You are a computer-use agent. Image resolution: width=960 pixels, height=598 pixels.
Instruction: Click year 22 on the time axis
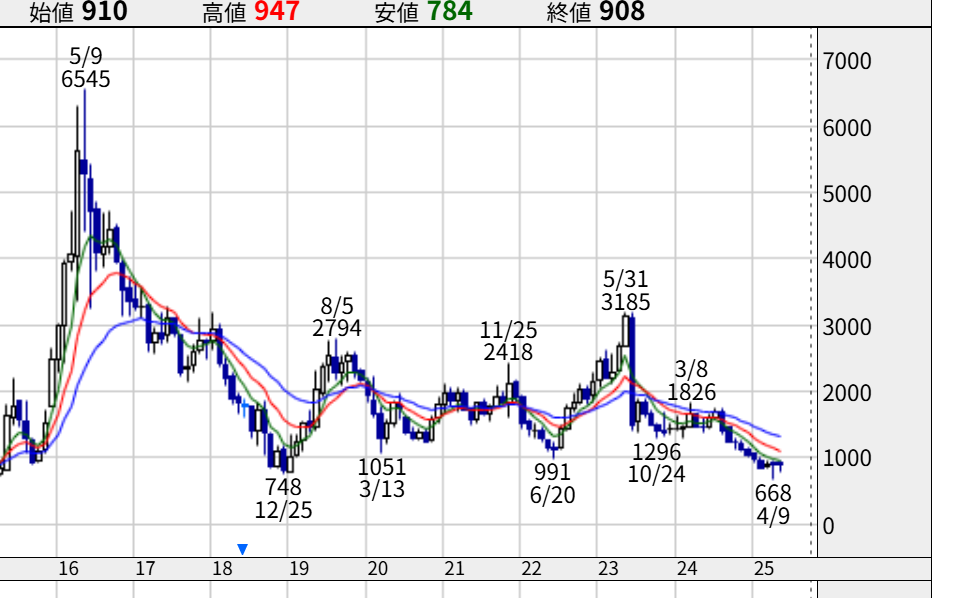coord(531,569)
